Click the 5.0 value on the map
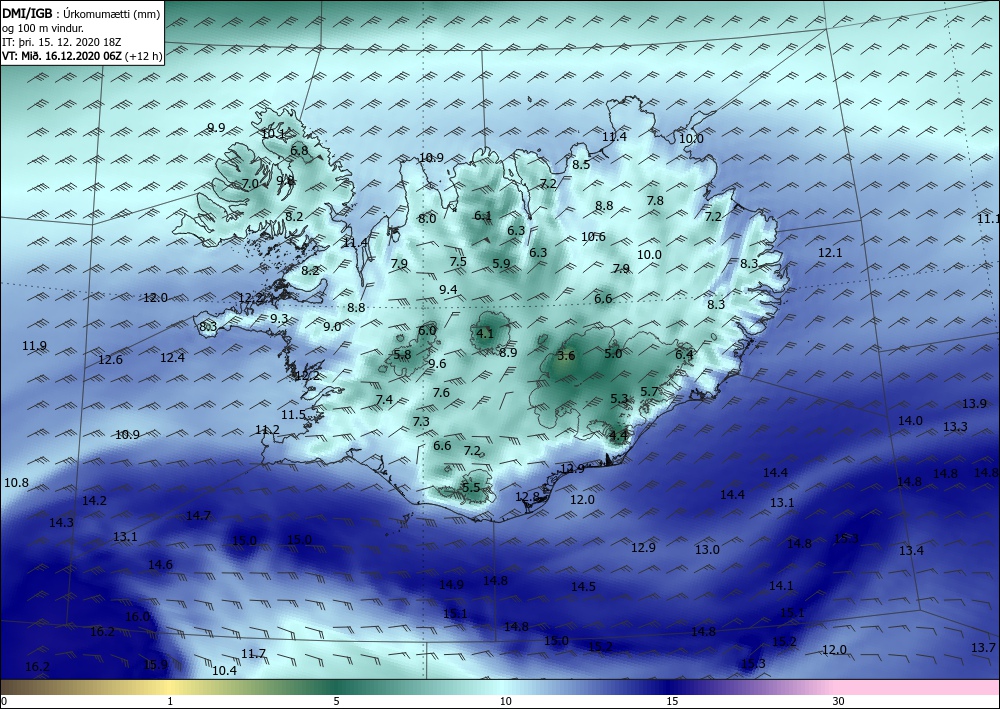 coord(613,353)
